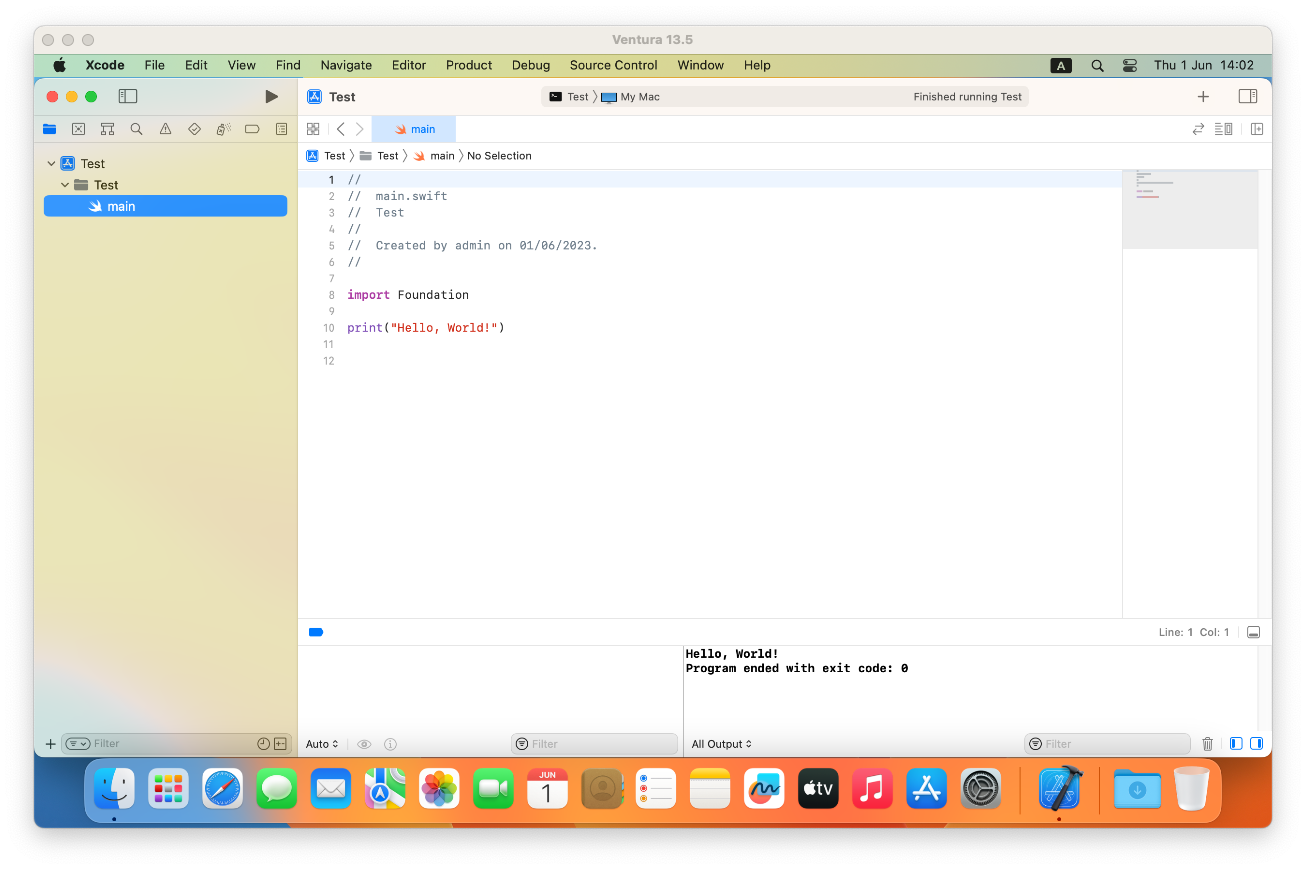The image size is (1306, 870).
Task: Open the Debug menu
Action: tap(531, 65)
